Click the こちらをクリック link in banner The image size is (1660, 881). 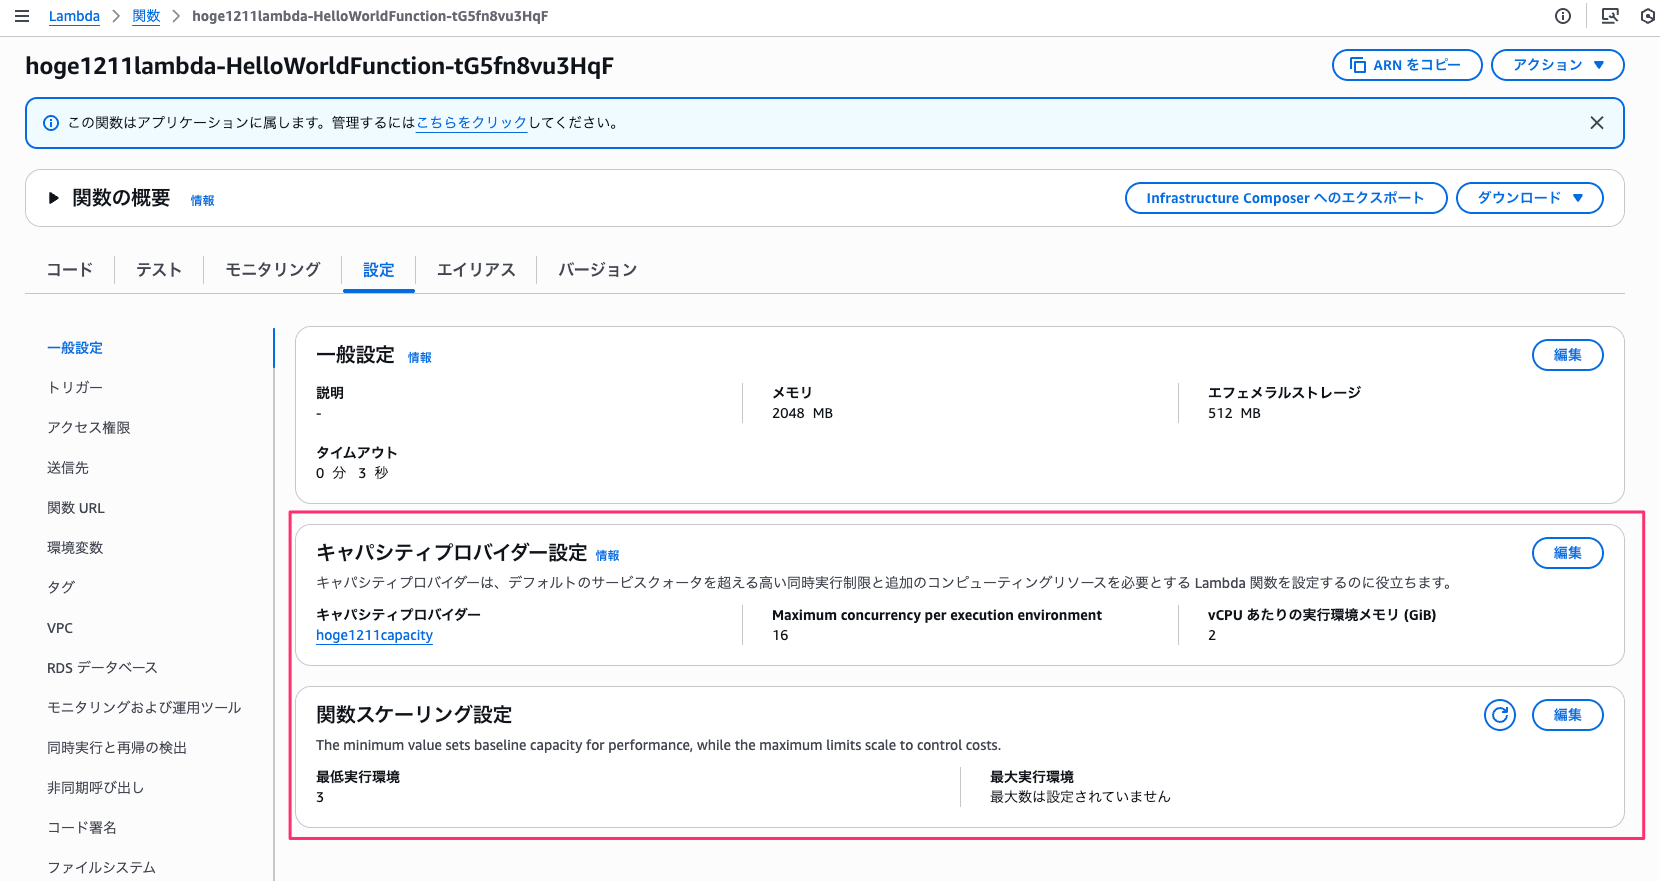tap(471, 123)
